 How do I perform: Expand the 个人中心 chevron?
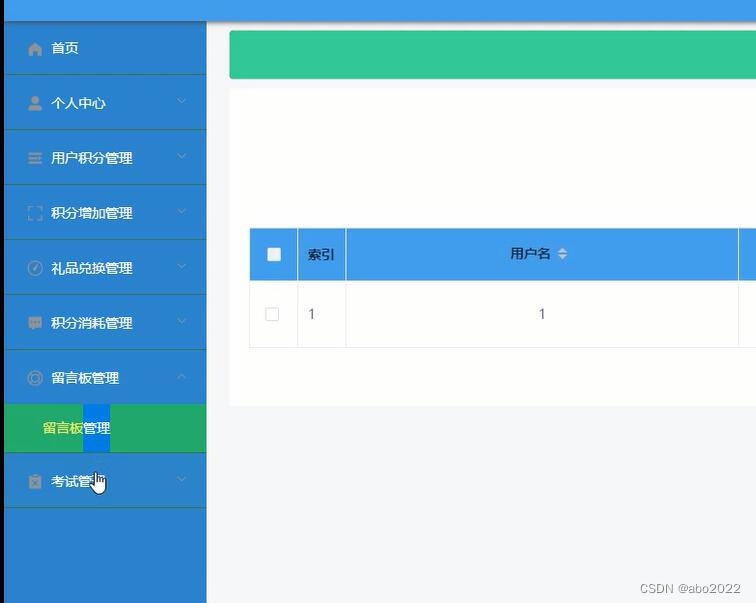tap(181, 101)
